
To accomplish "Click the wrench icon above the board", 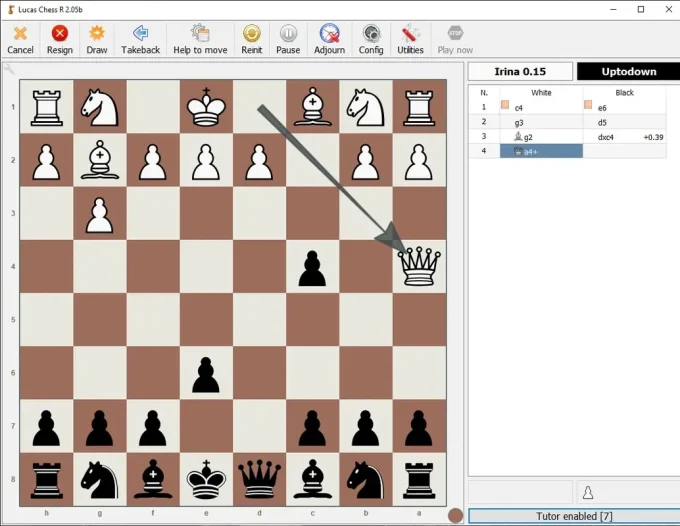I will point(9,69).
